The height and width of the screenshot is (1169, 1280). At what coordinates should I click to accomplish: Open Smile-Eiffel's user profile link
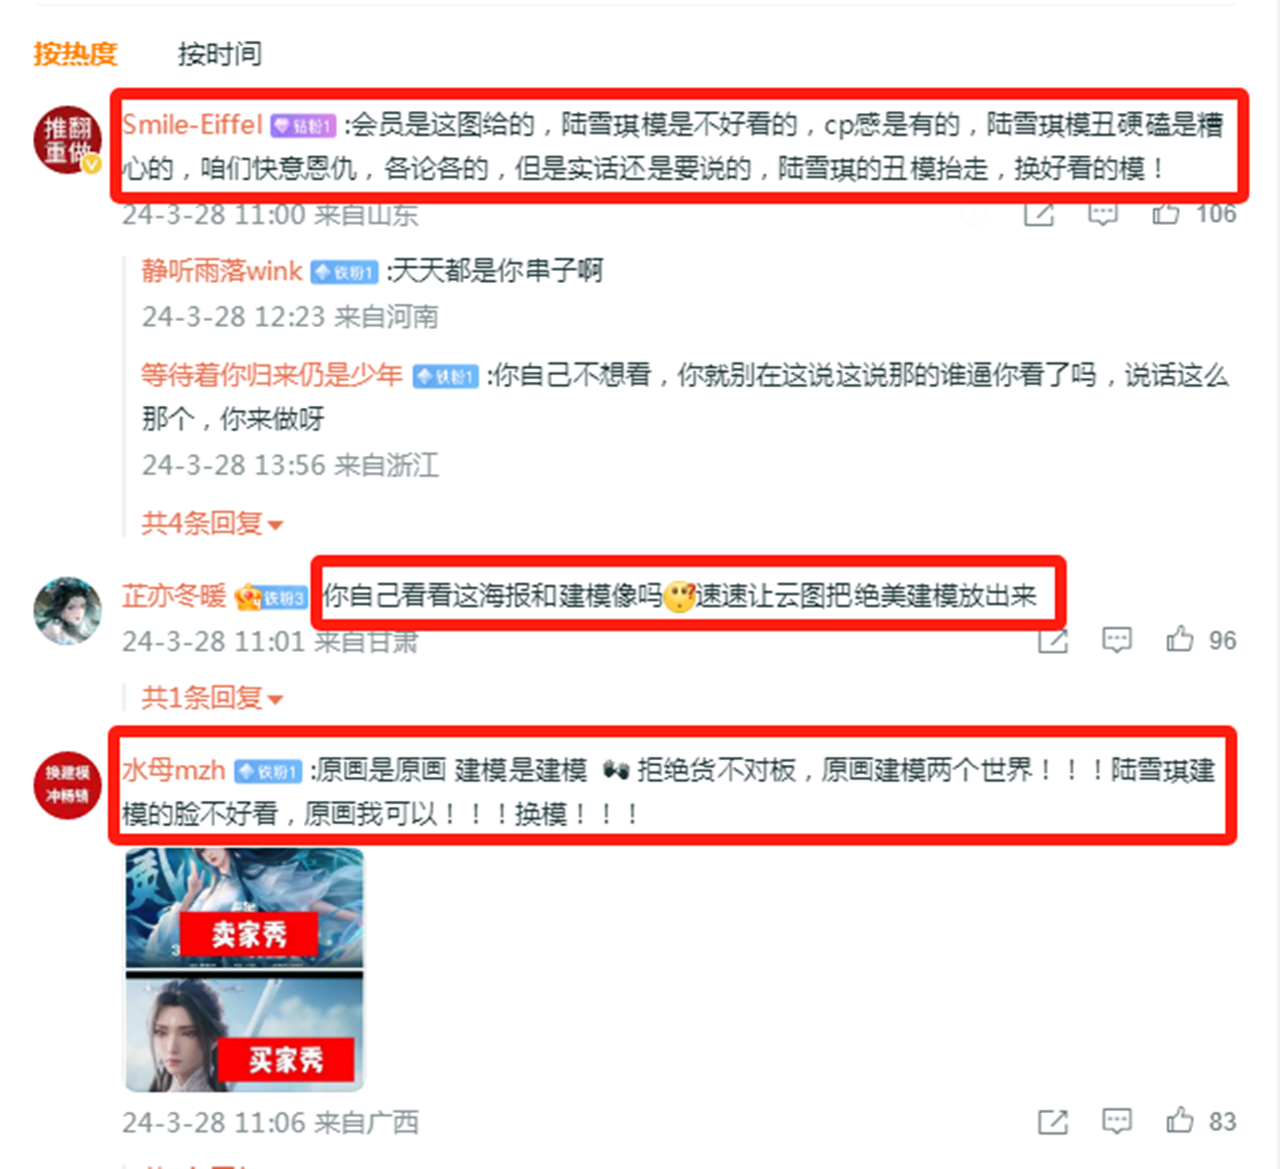click(x=192, y=124)
